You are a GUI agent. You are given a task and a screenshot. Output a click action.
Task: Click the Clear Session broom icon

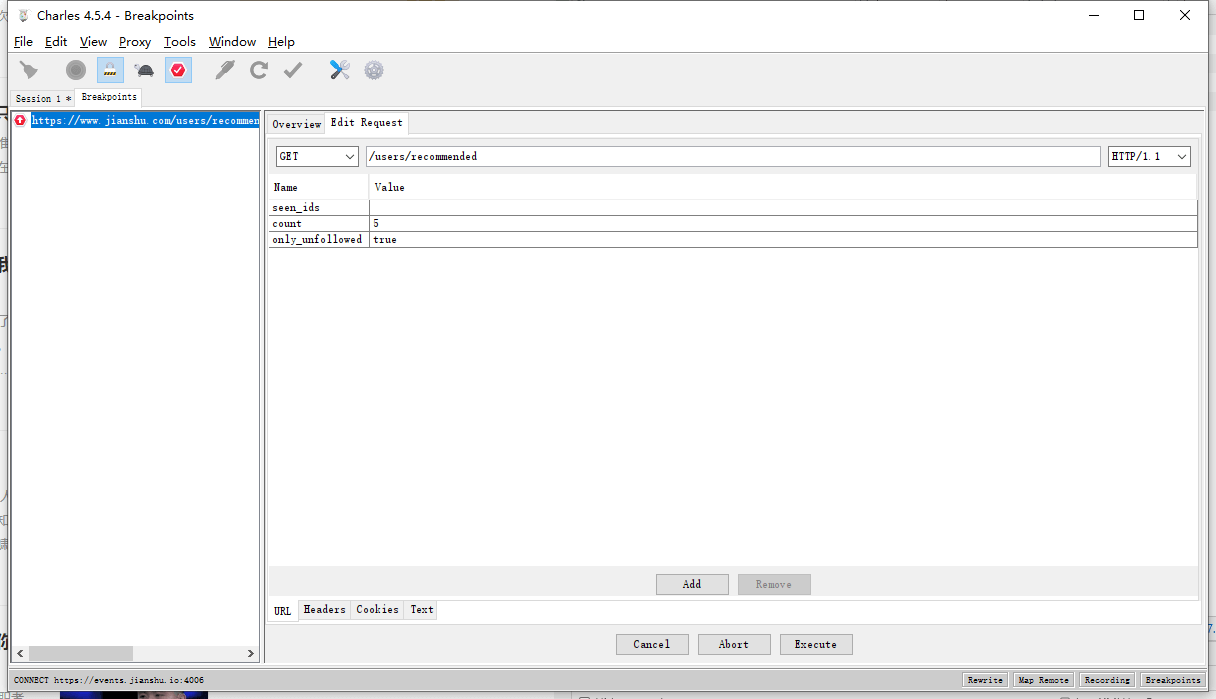click(29, 70)
